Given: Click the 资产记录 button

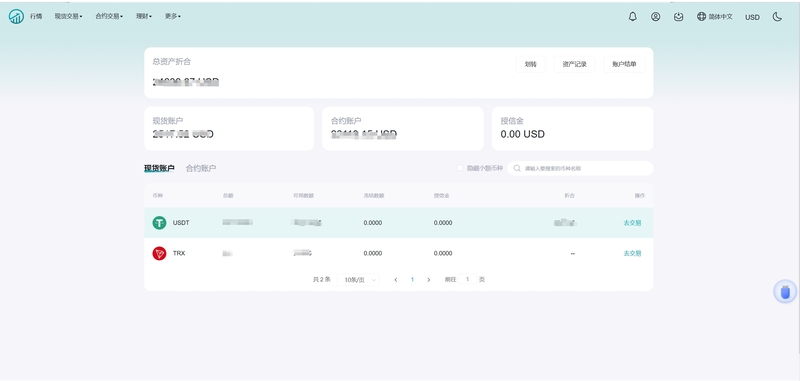Looking at the screenshot, I should click(574, 64).
